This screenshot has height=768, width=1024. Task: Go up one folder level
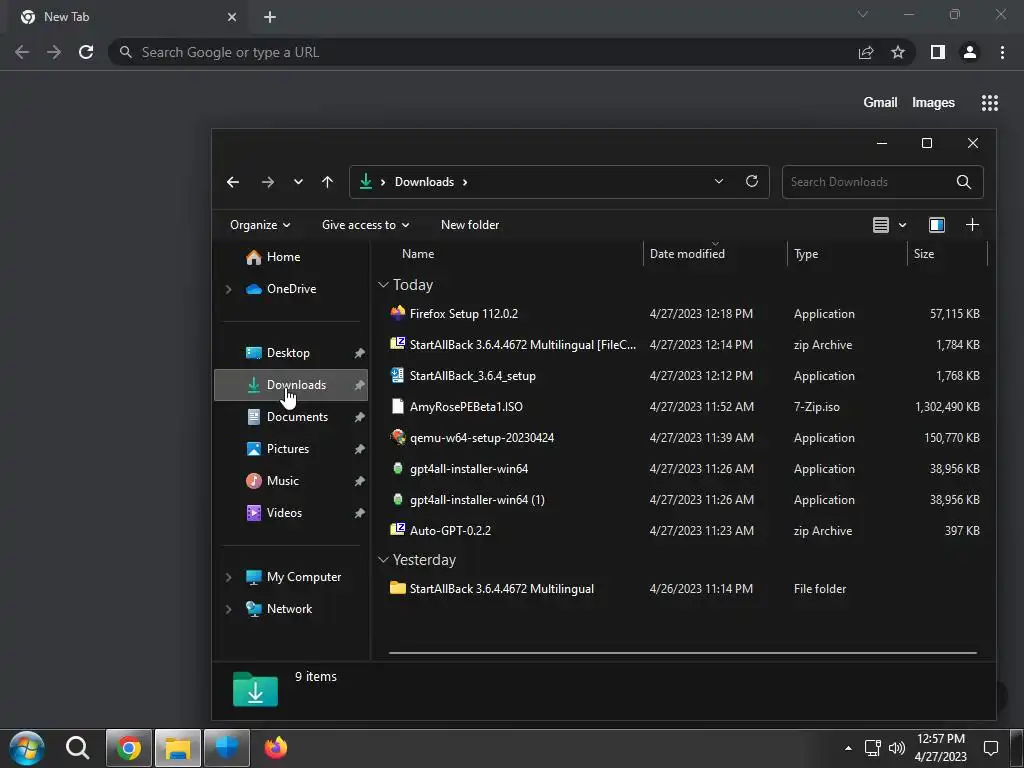327,182
